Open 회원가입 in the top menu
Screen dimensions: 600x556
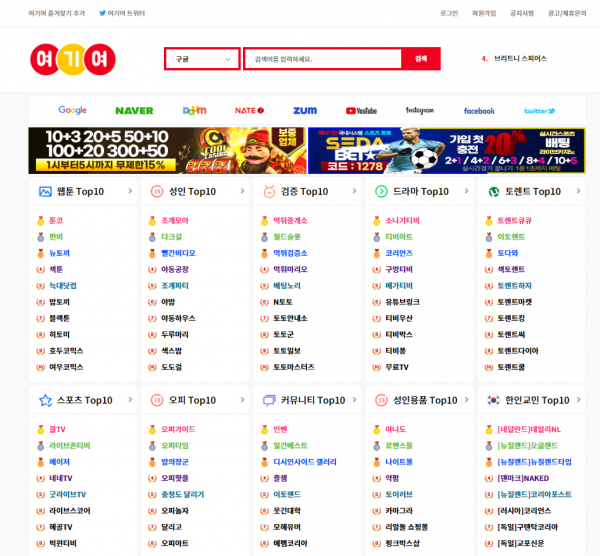484,13
